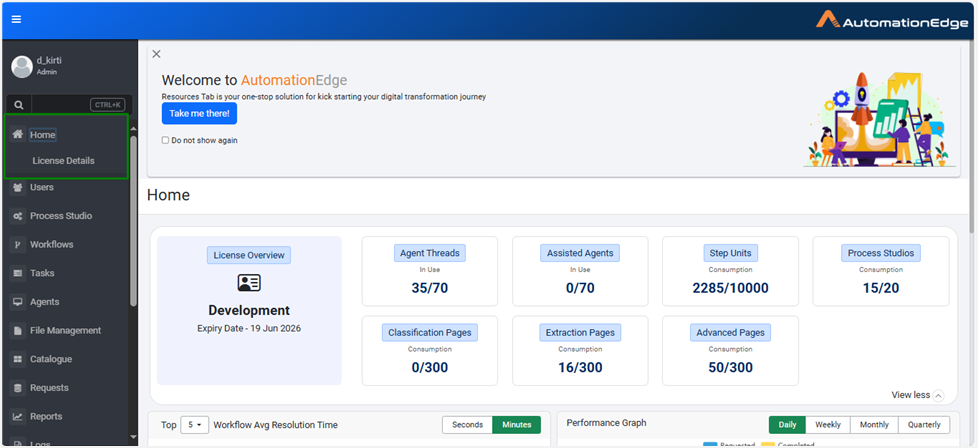Screen dimensions: 978x448
Task: Collapse license cards with View less
Action: 917,395
